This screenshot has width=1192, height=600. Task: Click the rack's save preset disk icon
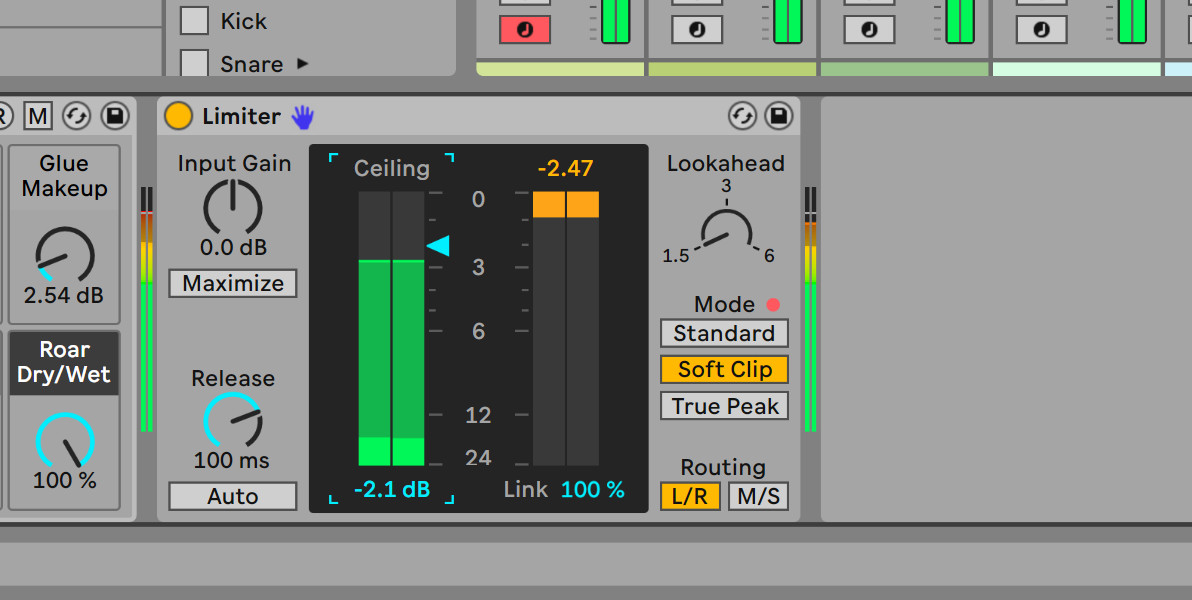(114, 116)
